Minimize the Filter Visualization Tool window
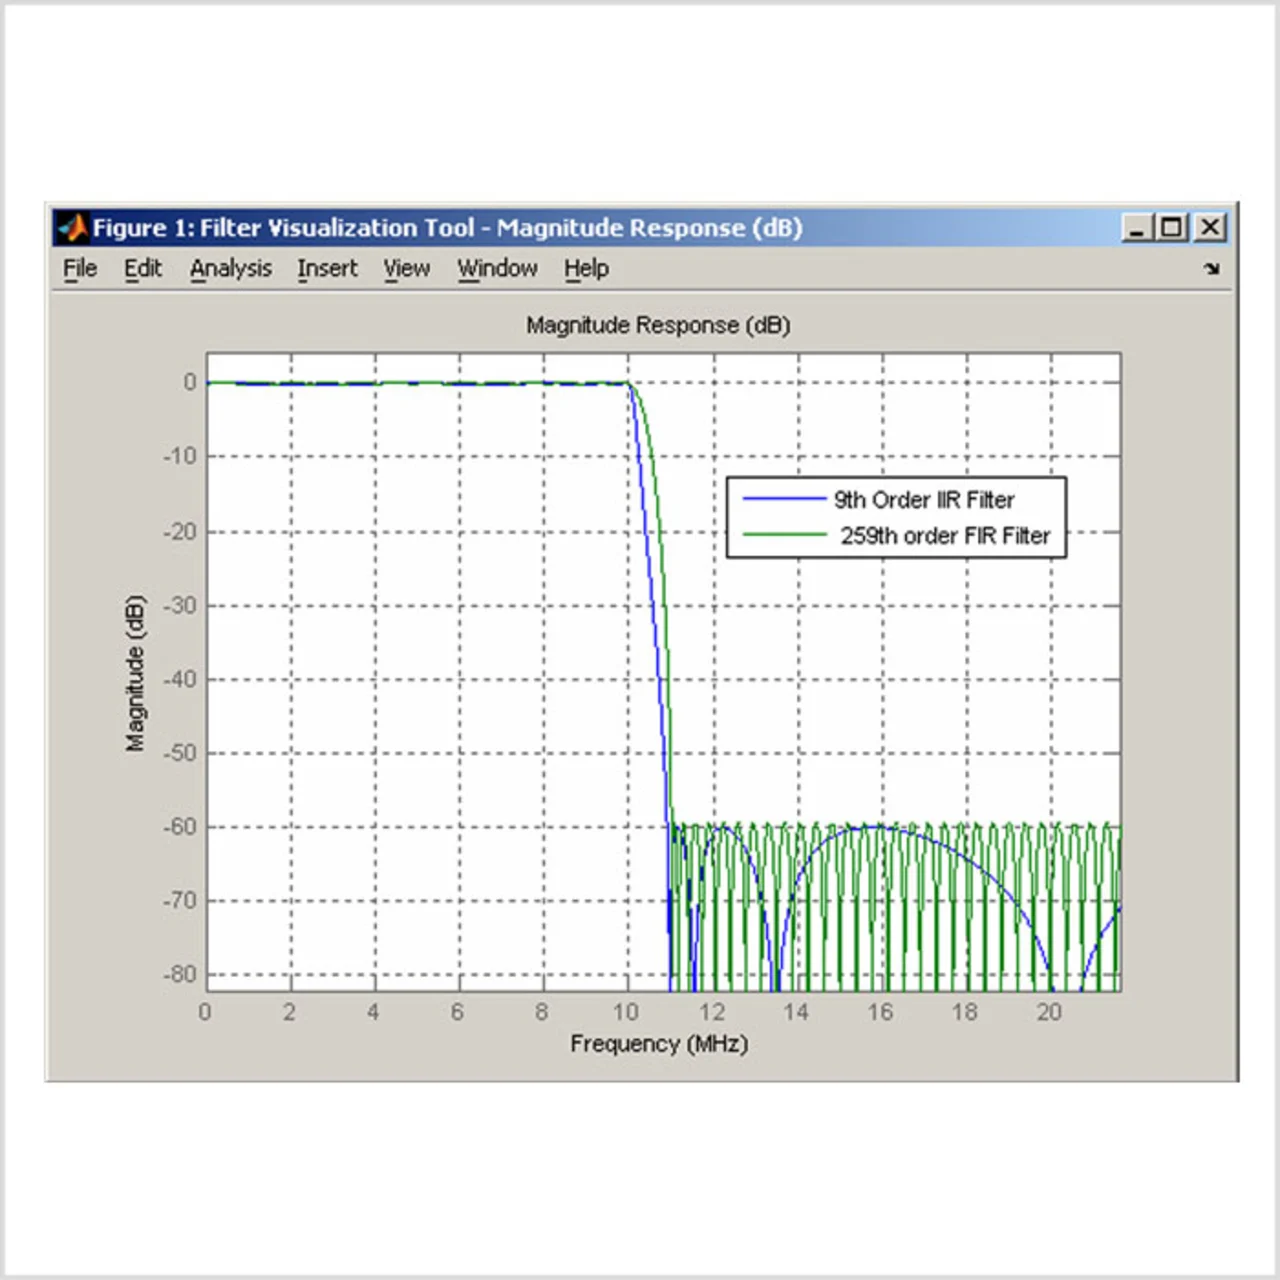 coord(1135,228)
